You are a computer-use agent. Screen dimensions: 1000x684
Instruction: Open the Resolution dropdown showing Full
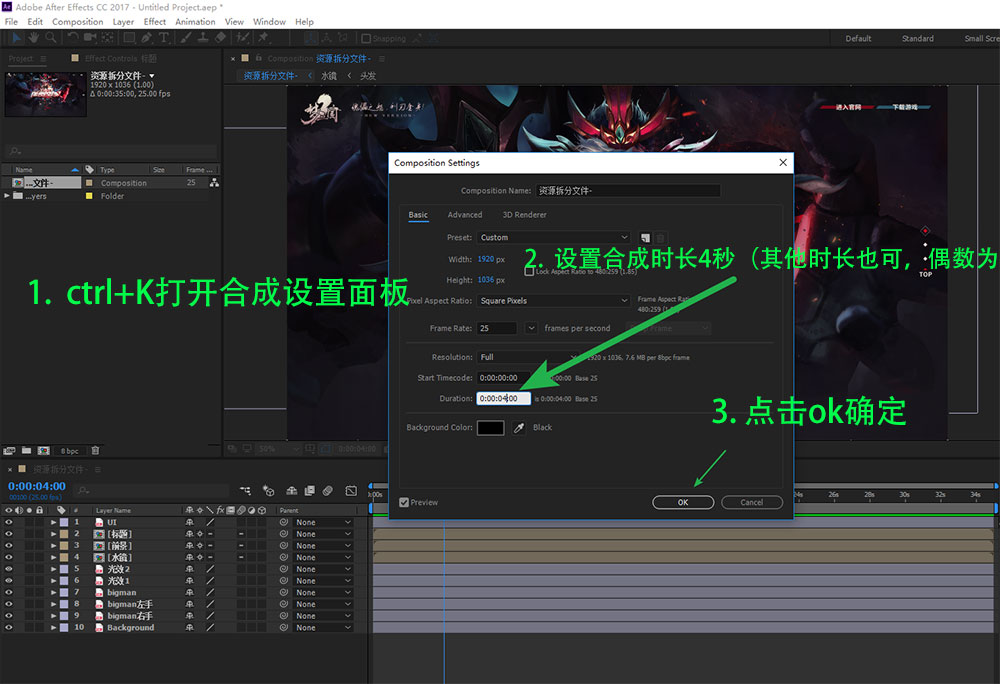click(528, 357)
